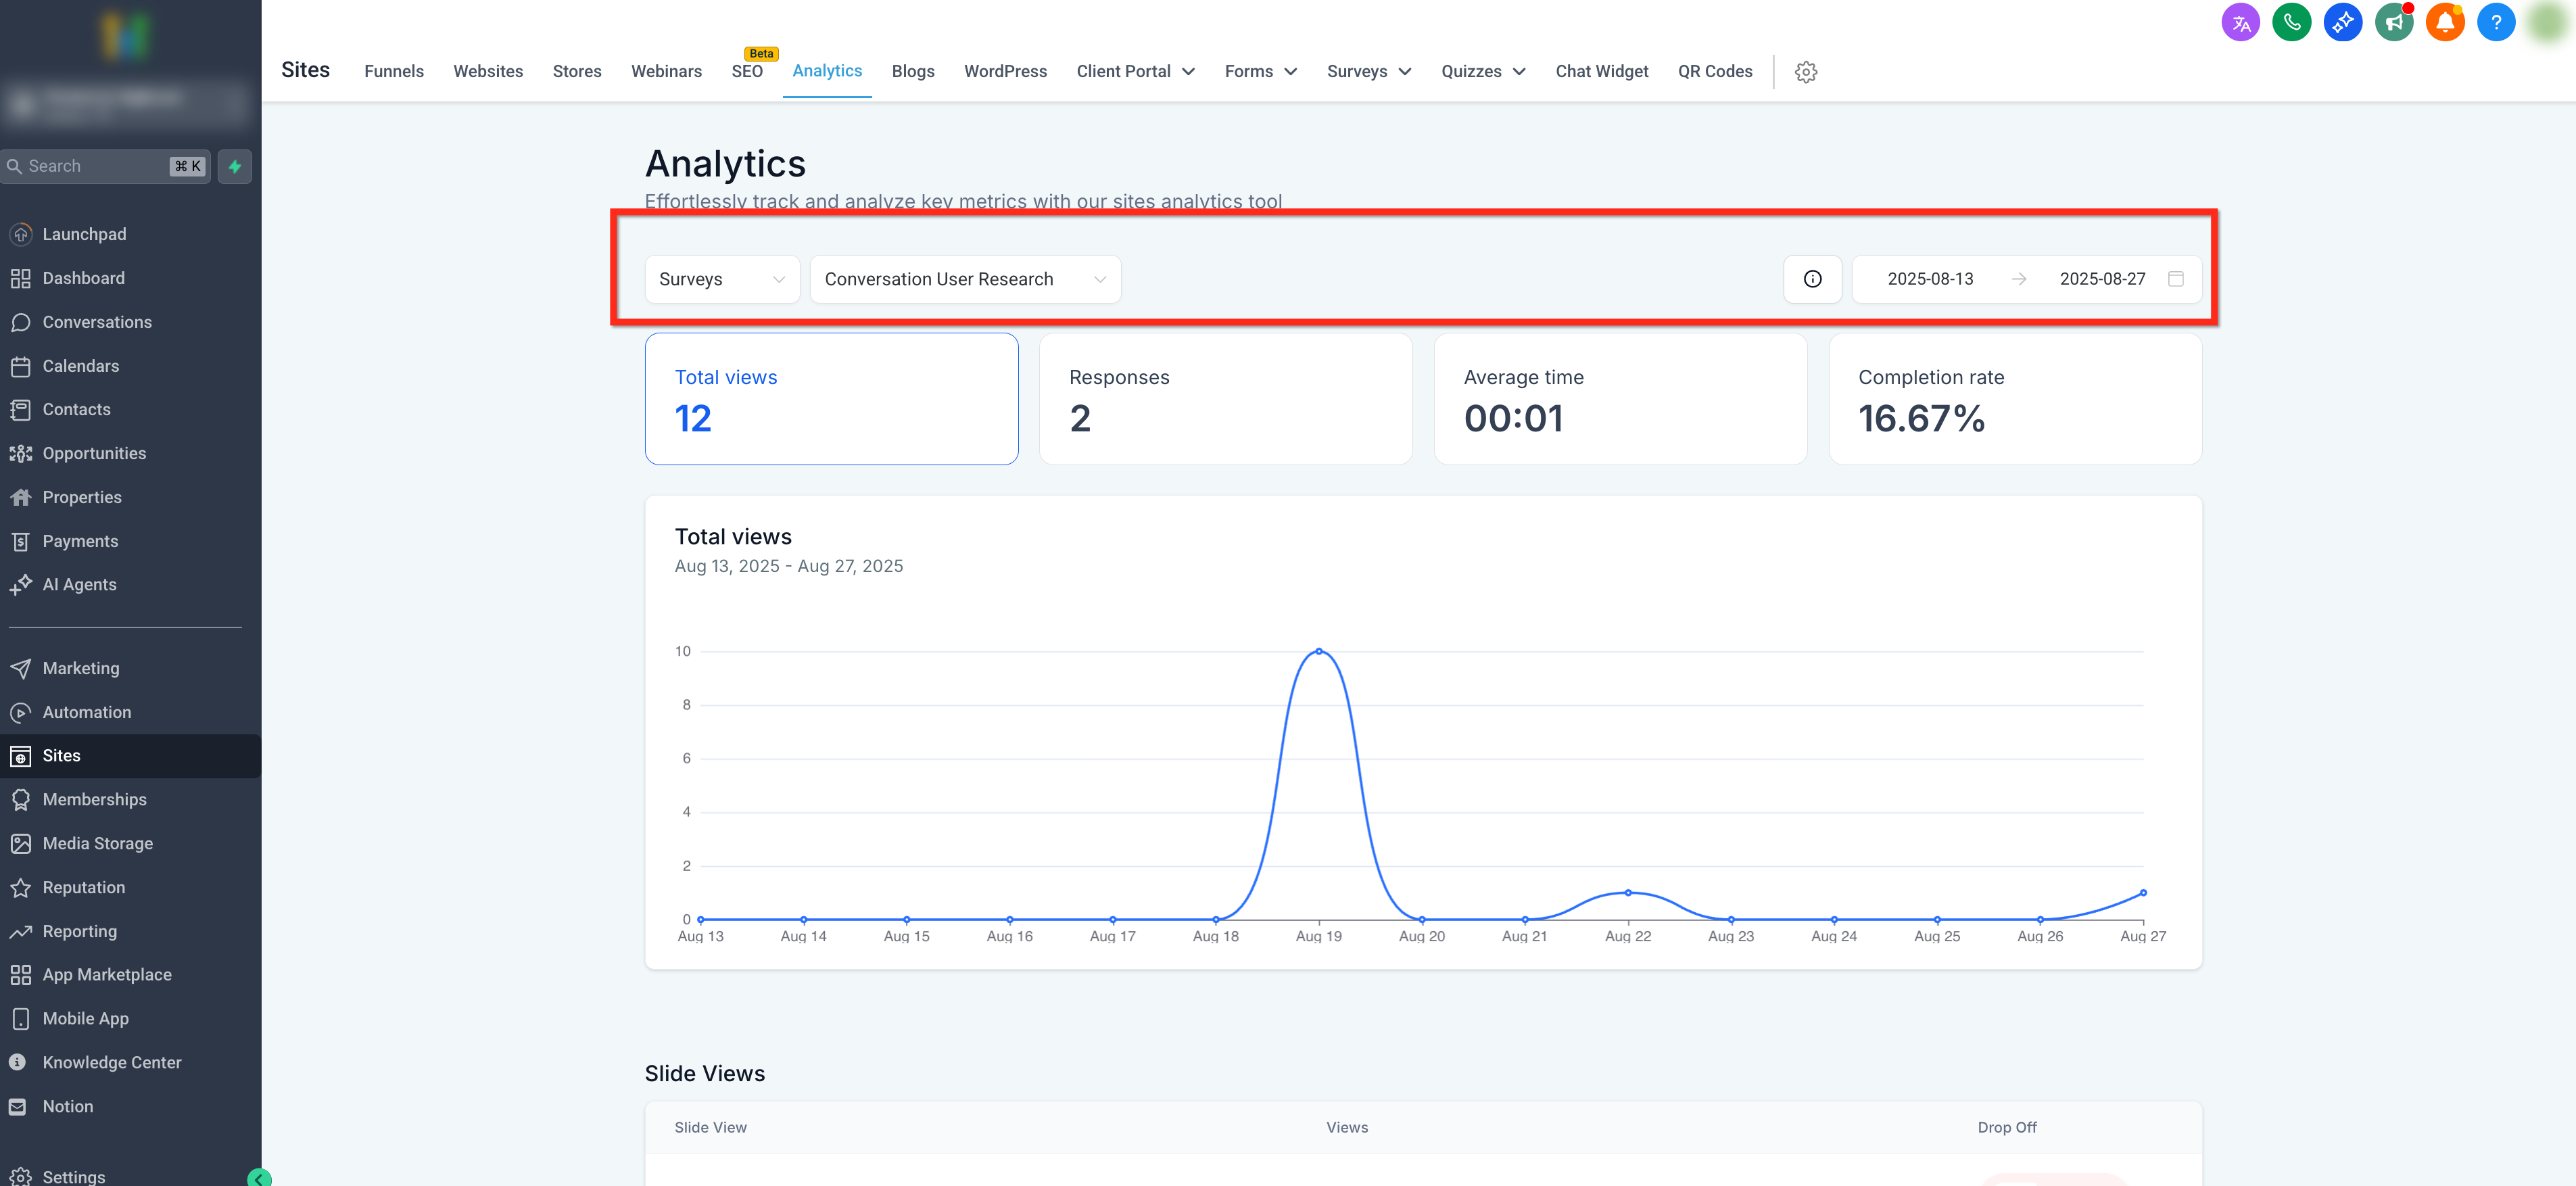The height and width of the screenshot is (1186, 2576).
Task: Open the Surveys type dropdown filter
Action: tap(721, 279)
